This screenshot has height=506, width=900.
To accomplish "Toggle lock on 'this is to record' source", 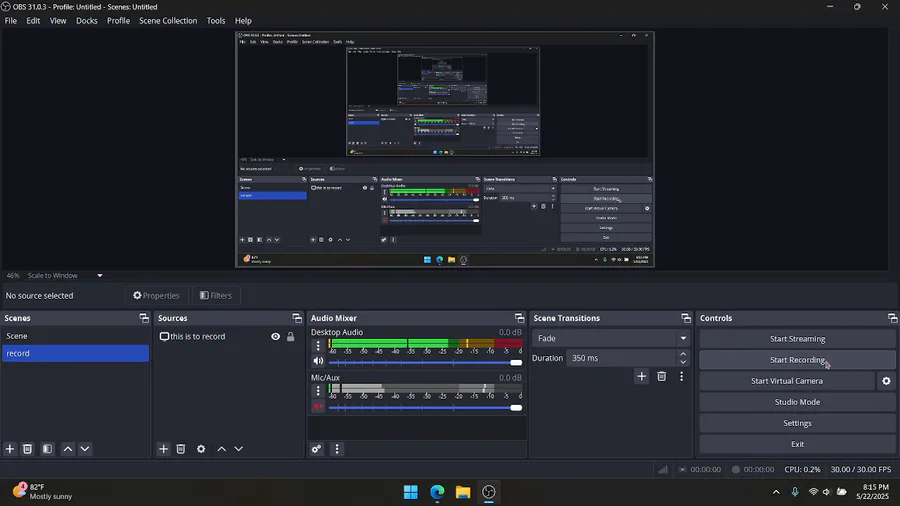I will tap(290, 337).
